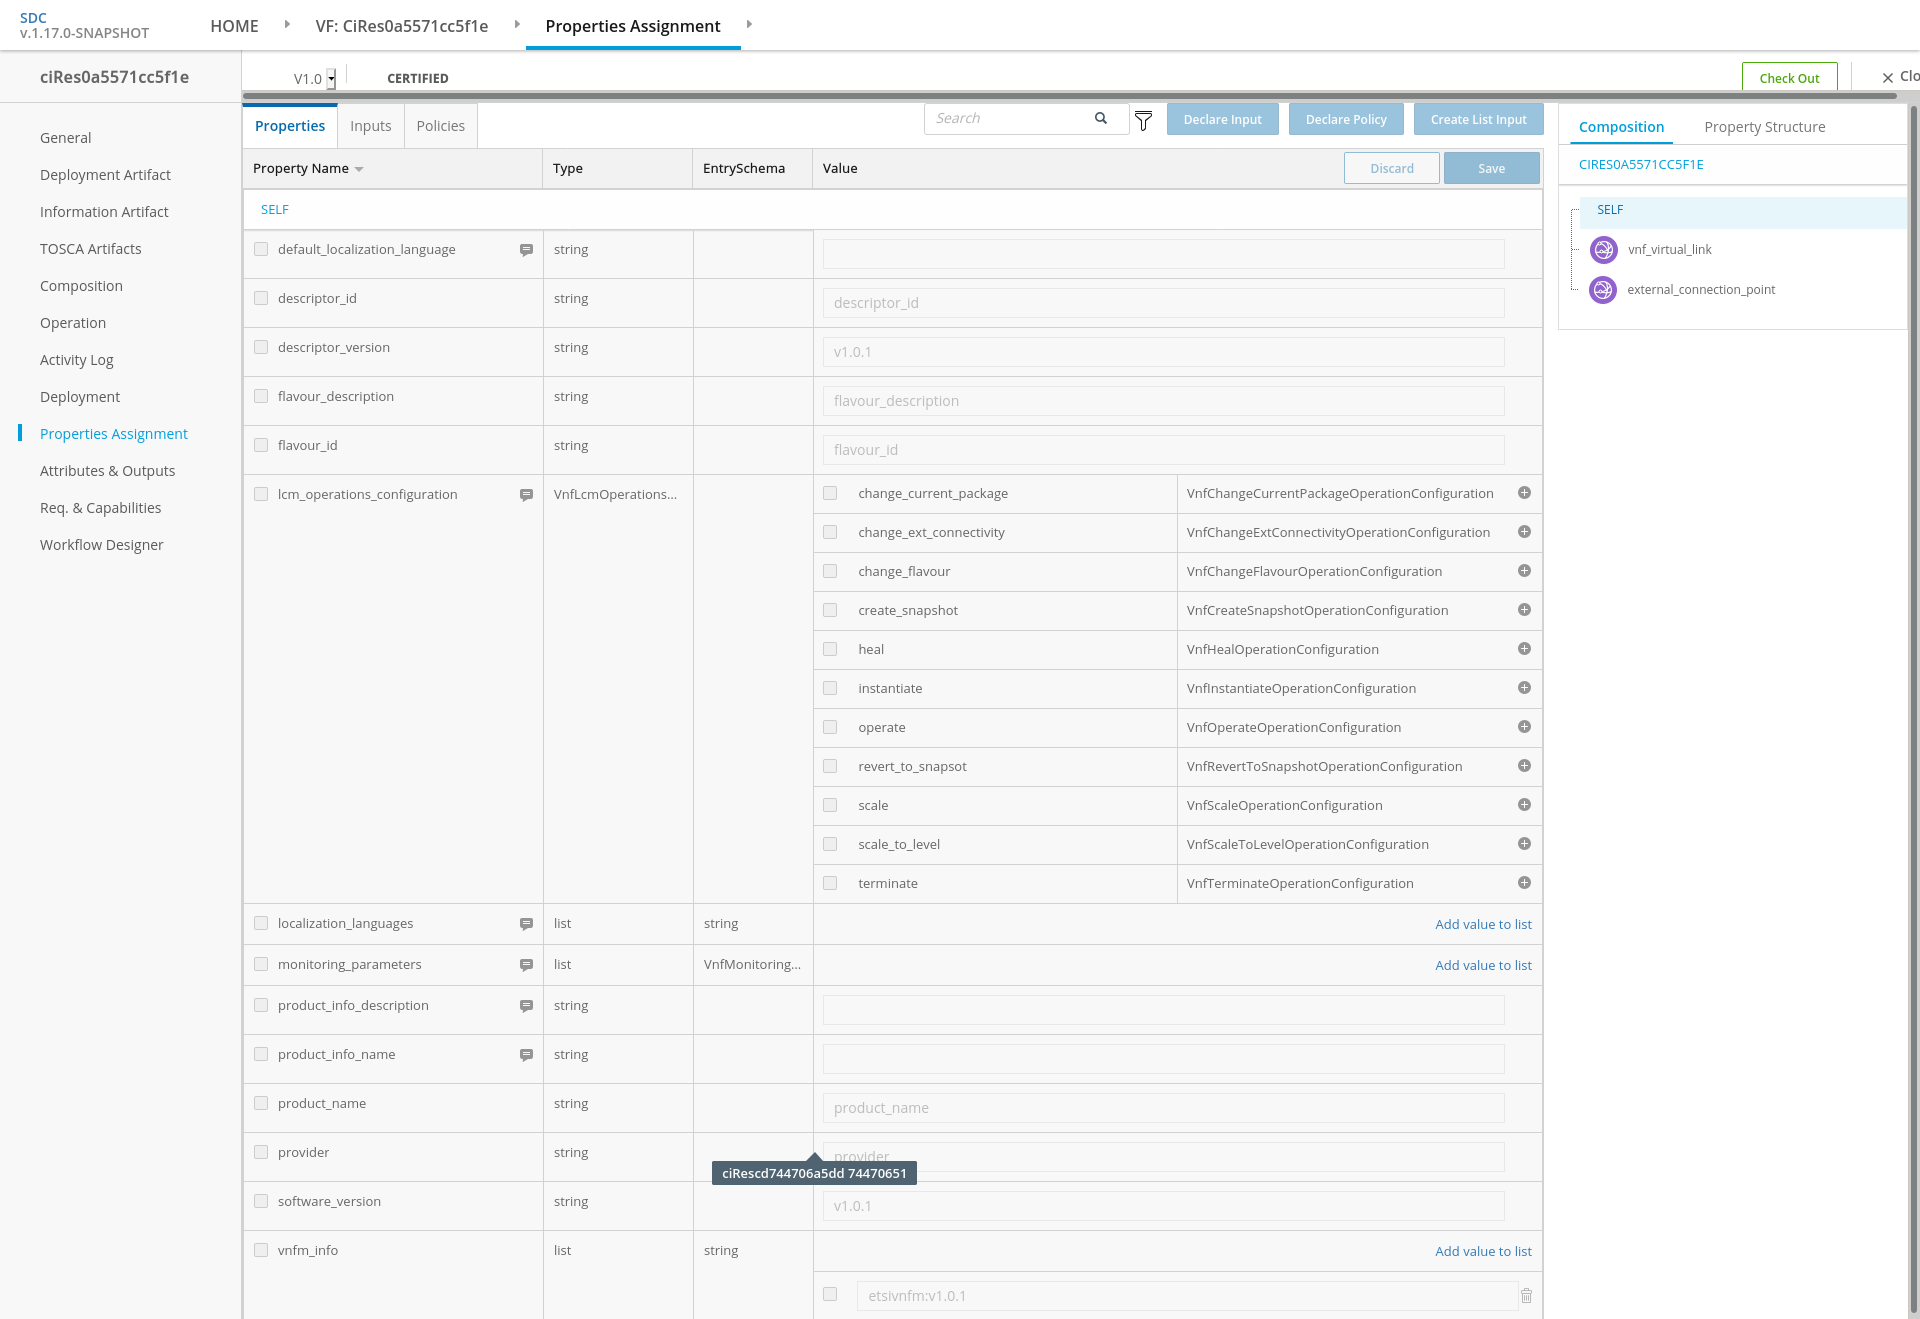The height and width of the screenshot is (1319, 1920).
Task: Click comment icon for product_info_name
Action: tap(526, 1055)
